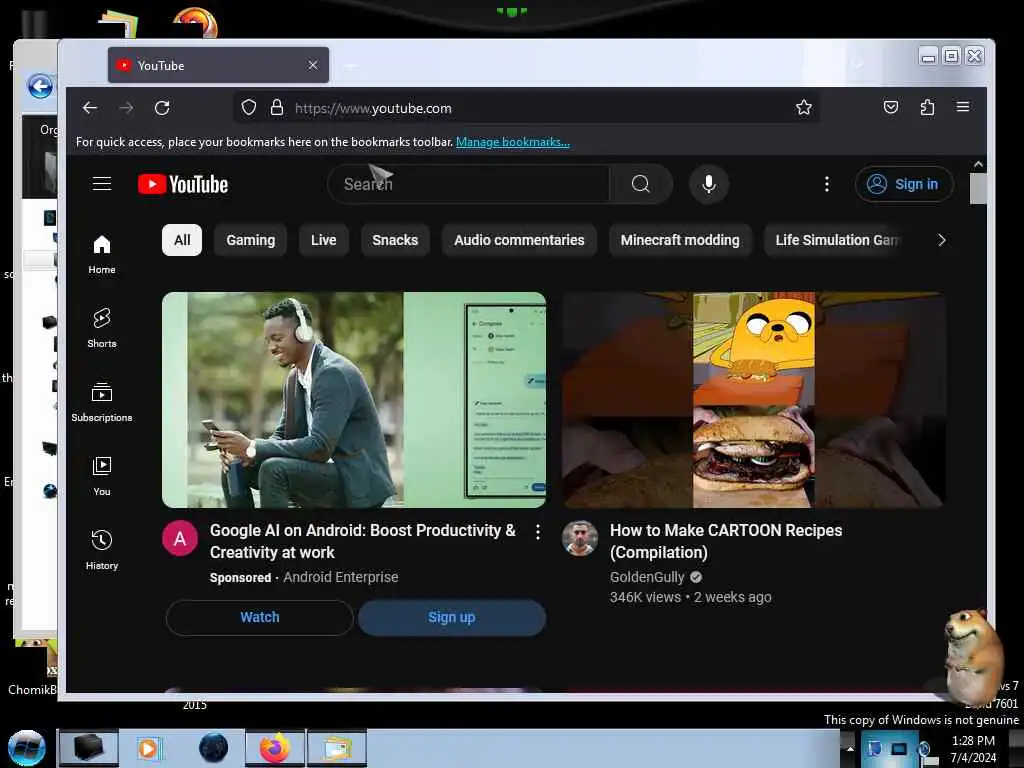Open the Firefox application menu
The width and height of the screenshot is (1024, 768).
963,106
